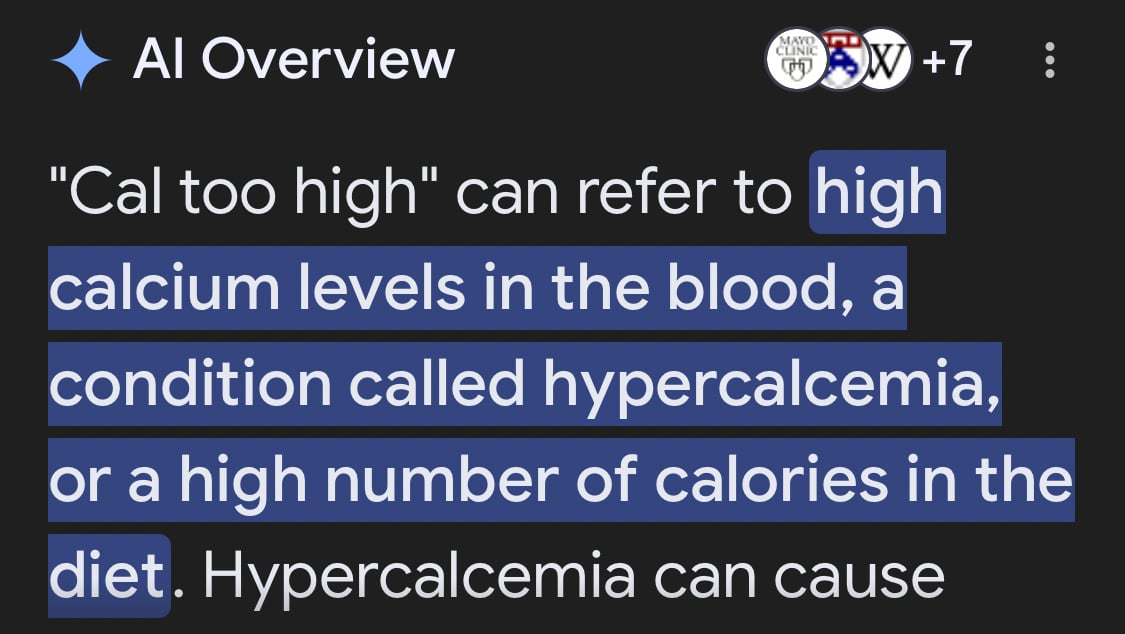Click the words "condition called" in highlight
Screen dimensions: 1125x634
coord(287,384)
